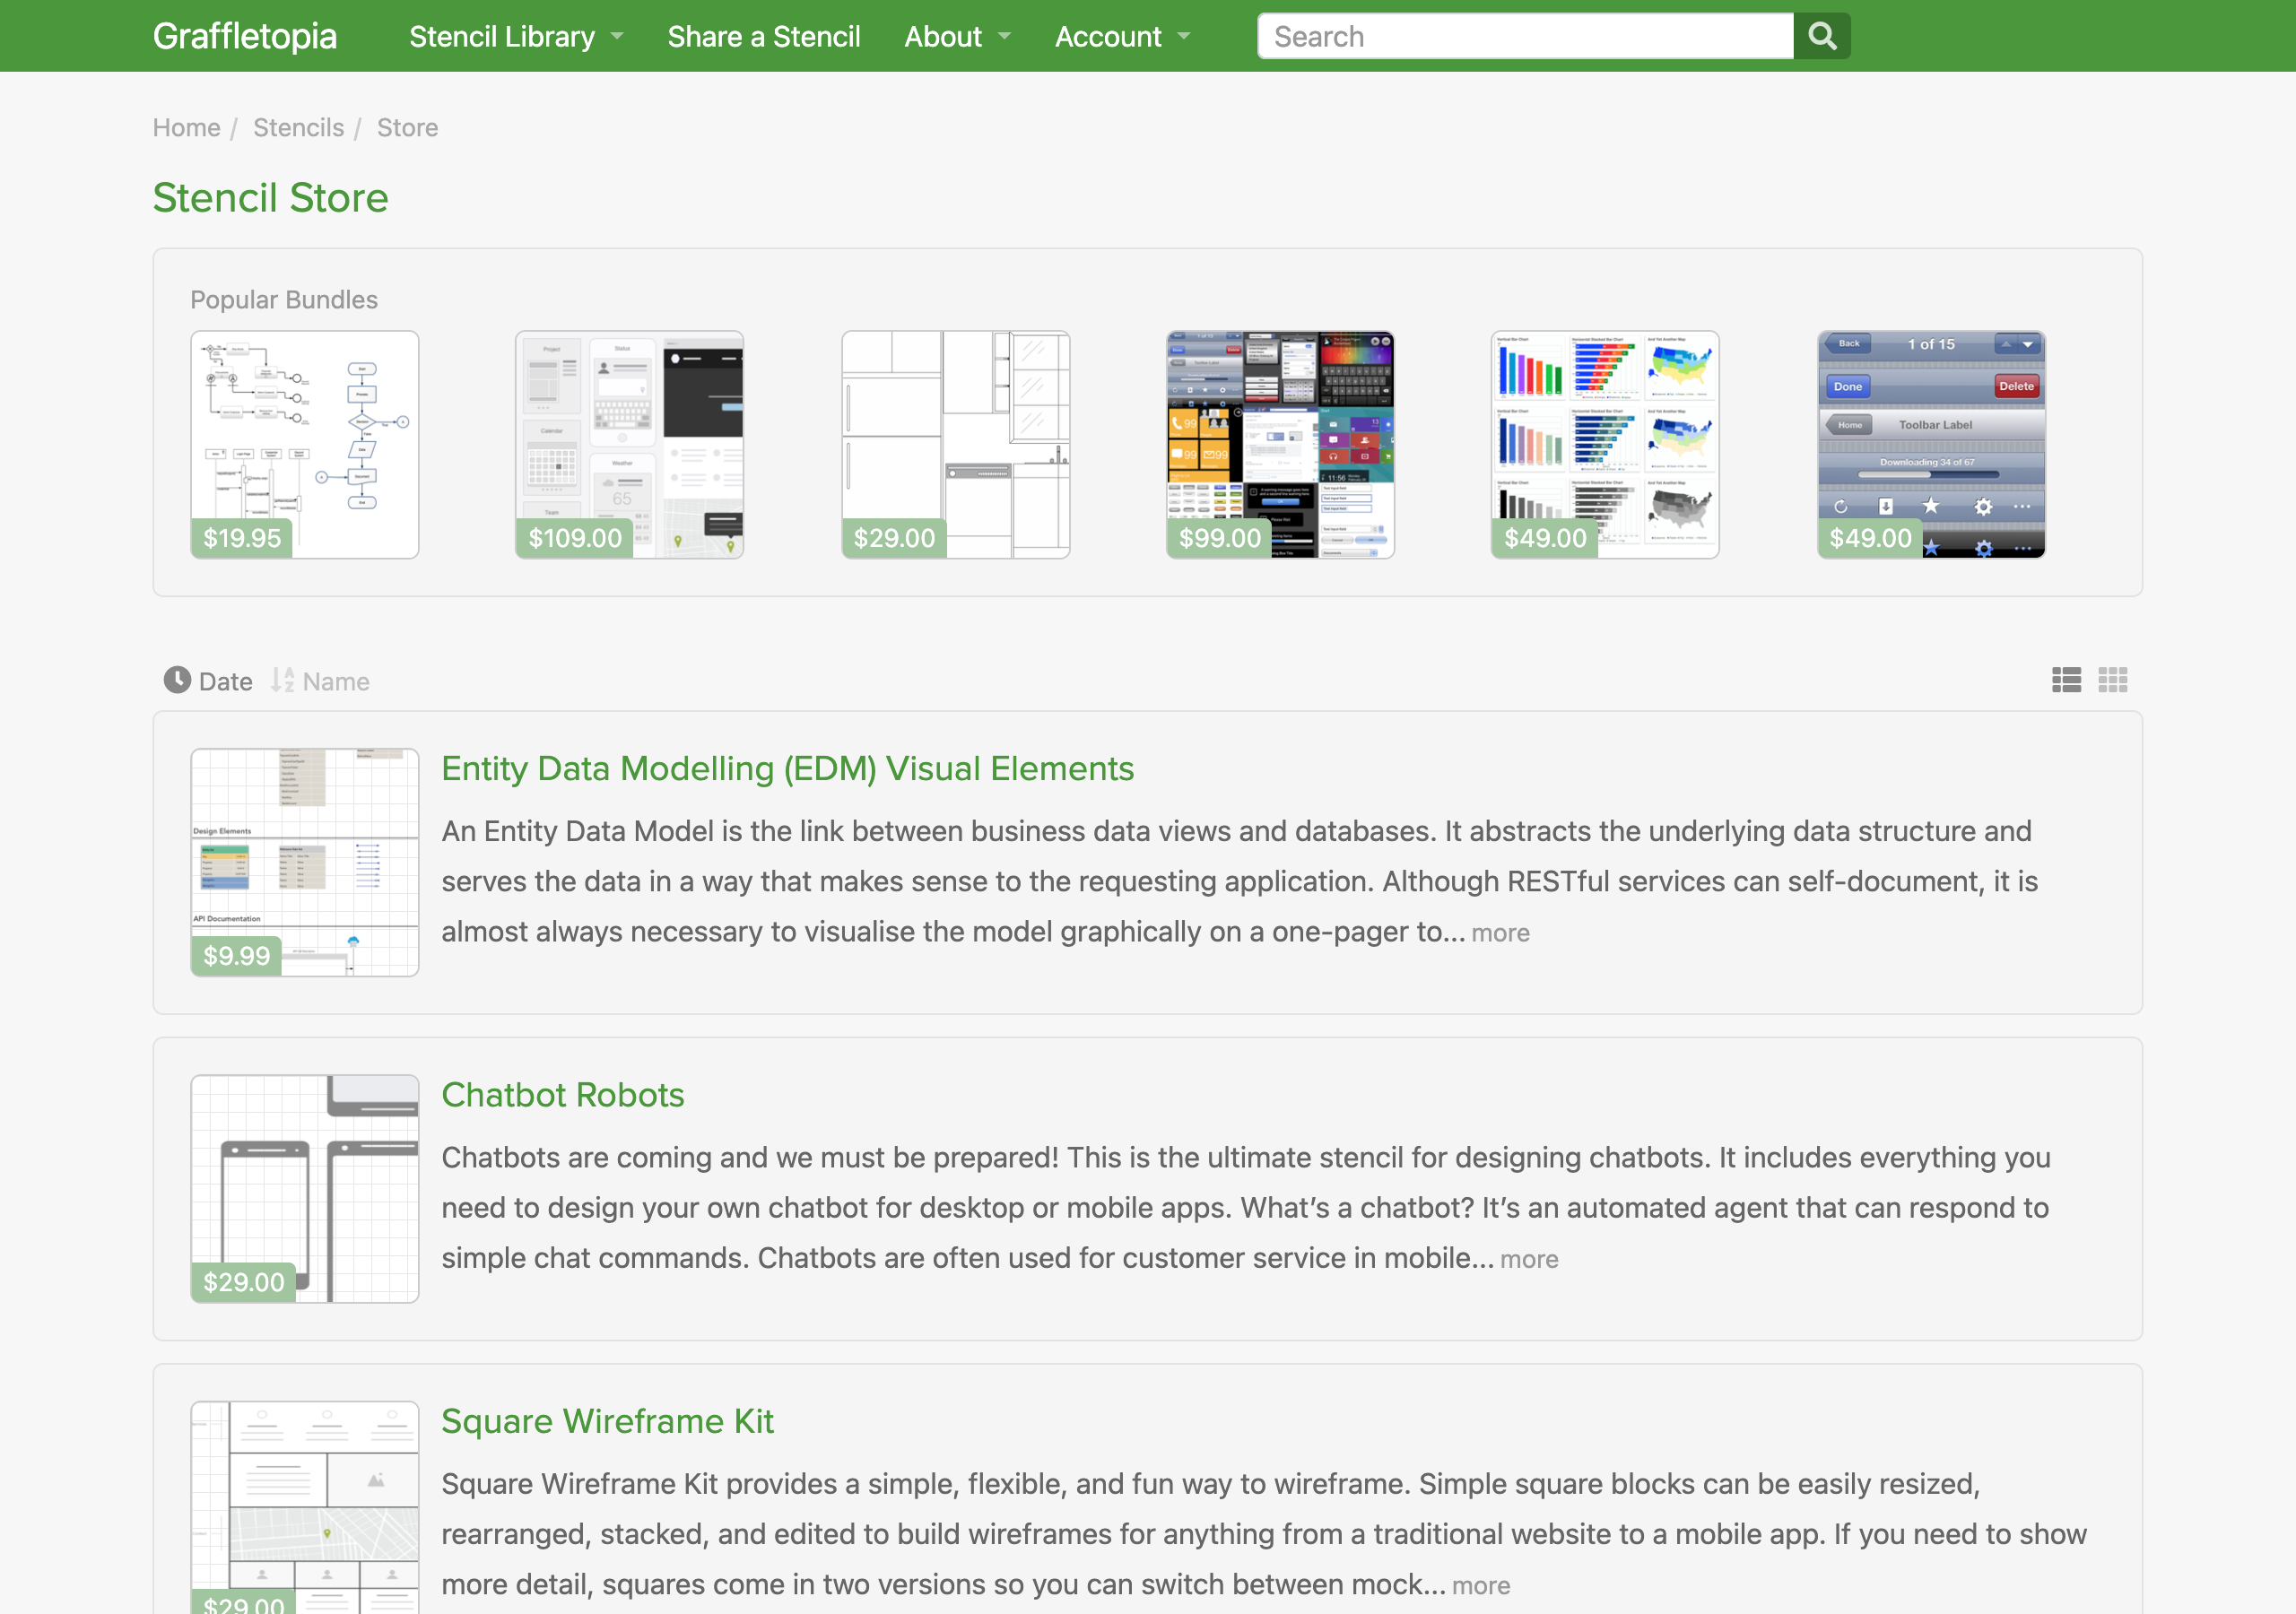
Task: Open the Chatbot Robots title link
Action: (x=563, y=1094)
